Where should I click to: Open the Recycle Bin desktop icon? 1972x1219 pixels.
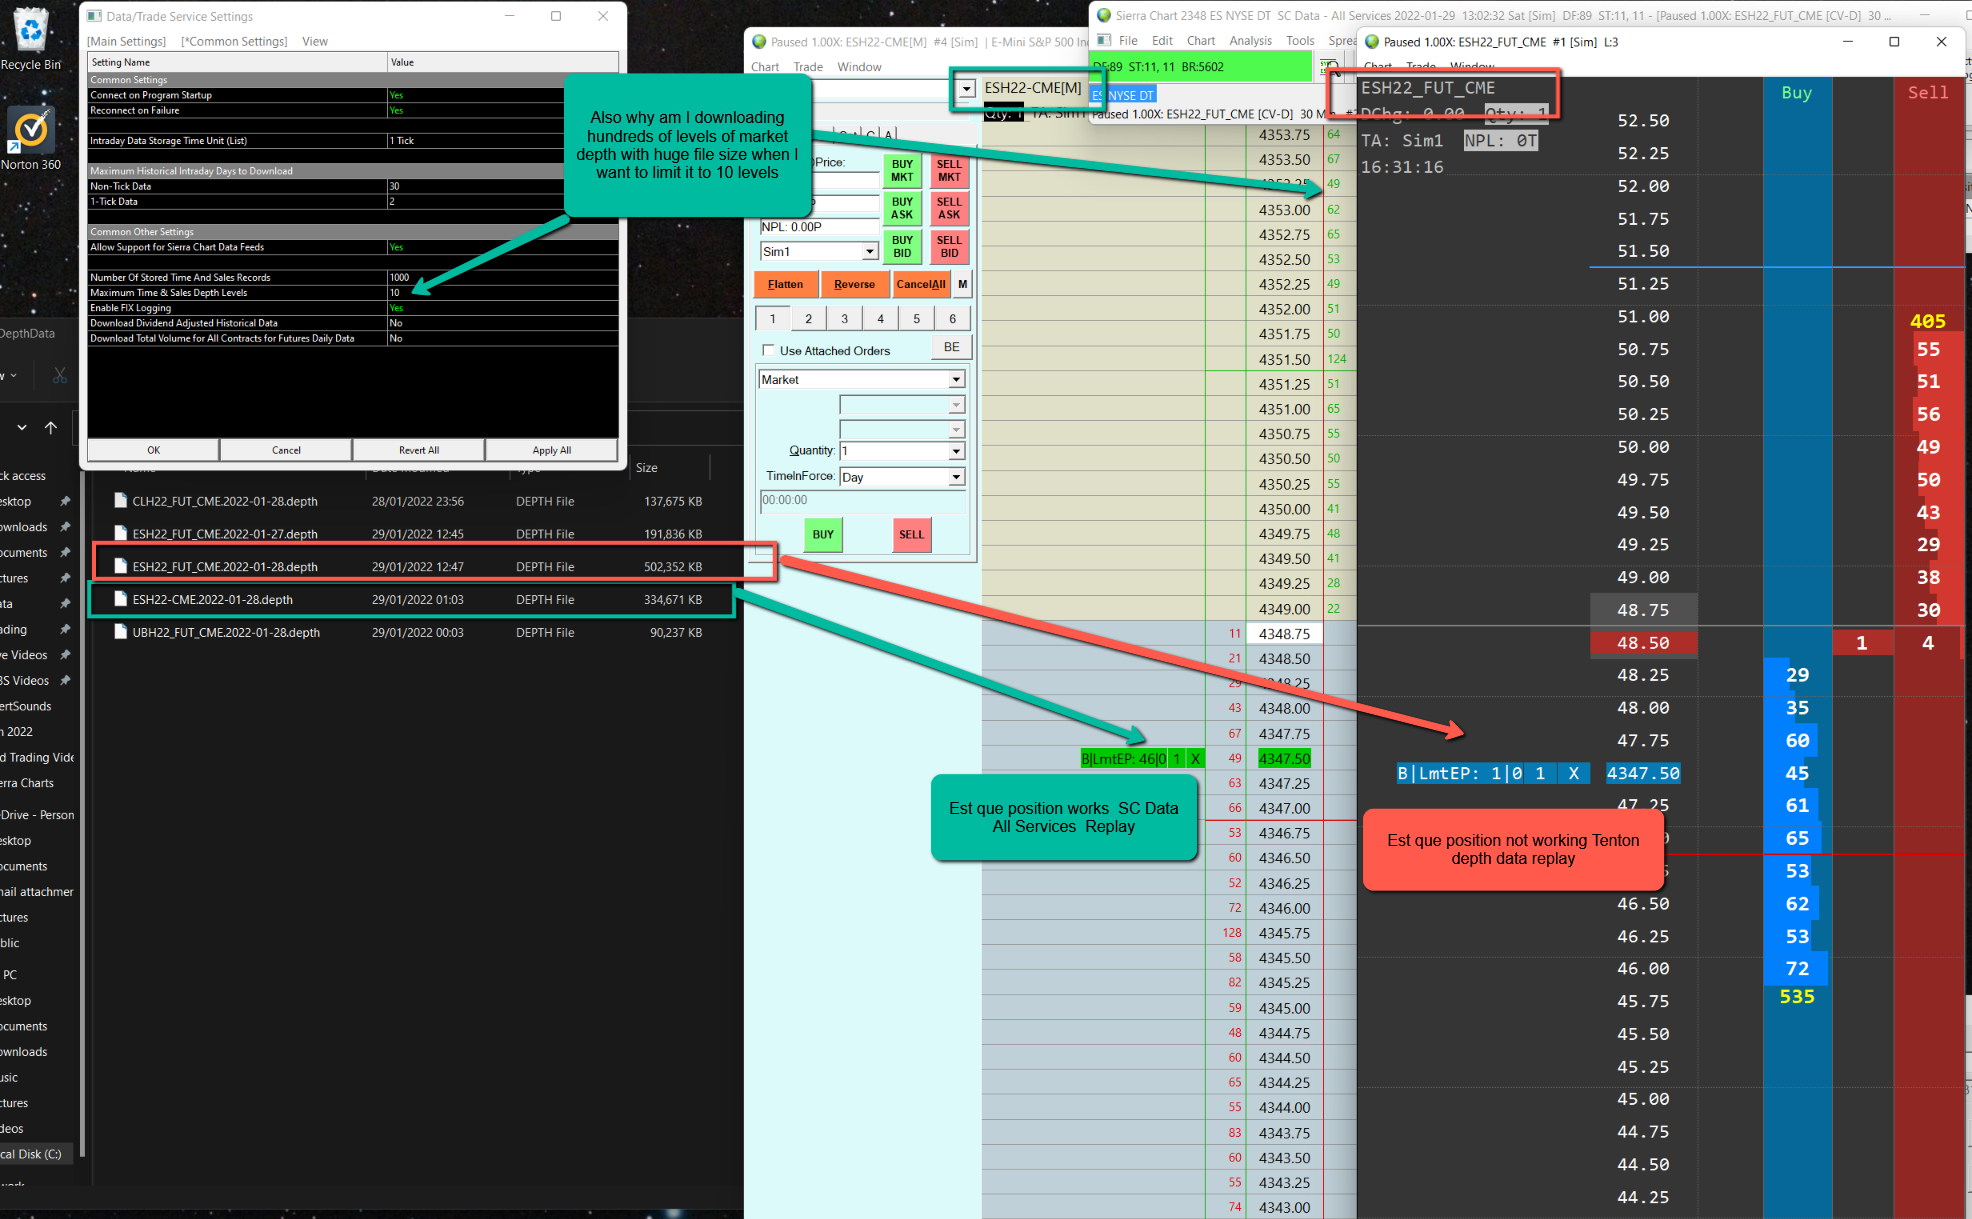(x=31, y=30)
